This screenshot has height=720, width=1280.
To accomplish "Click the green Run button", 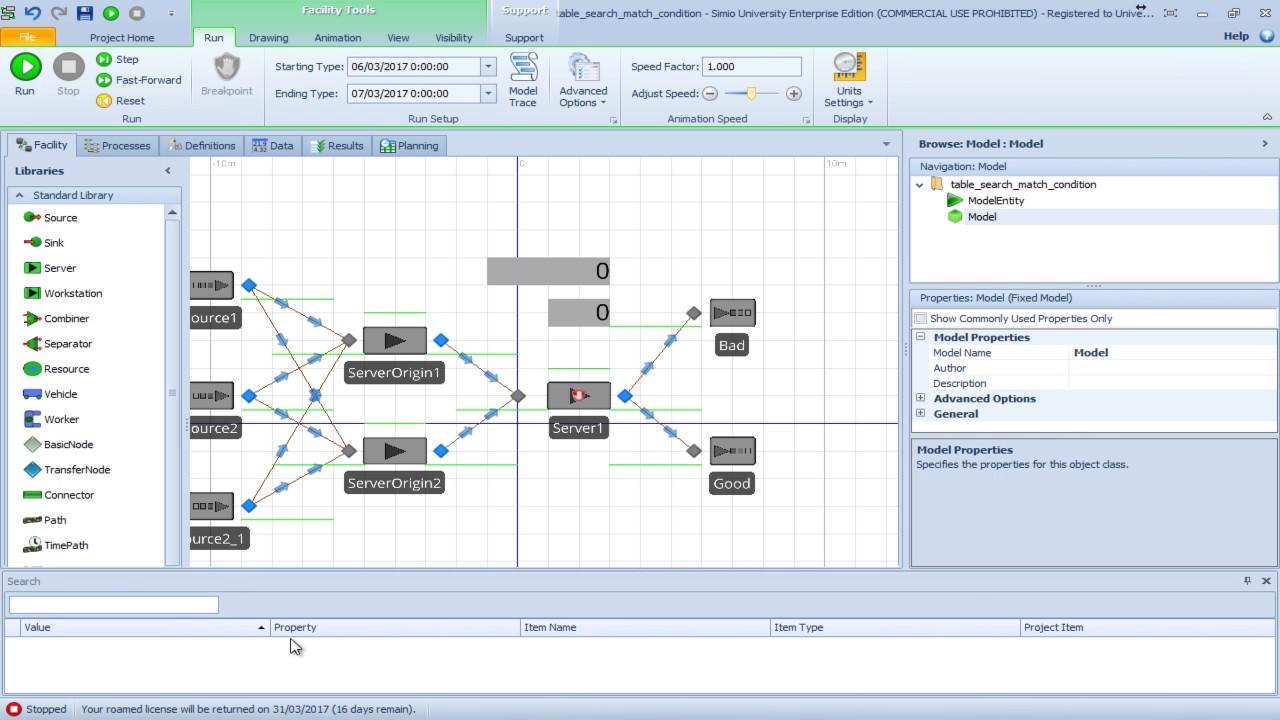I will pos(25,67).
